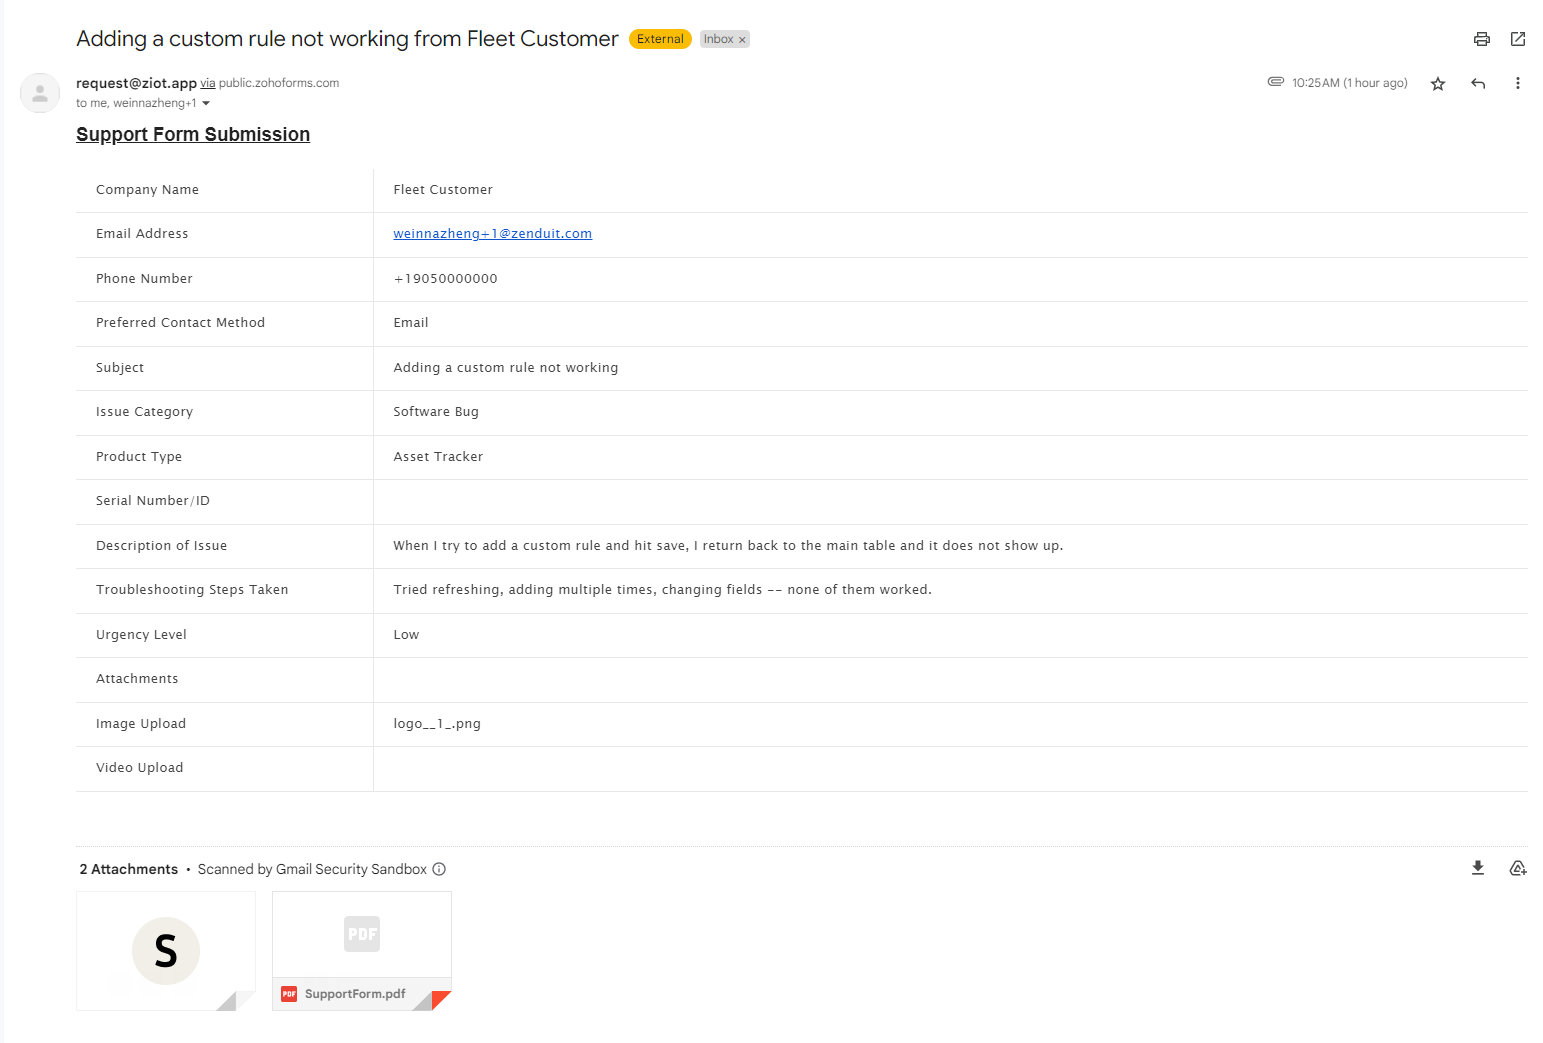
Task: Print this email
Action: (x=1481, y=39)
